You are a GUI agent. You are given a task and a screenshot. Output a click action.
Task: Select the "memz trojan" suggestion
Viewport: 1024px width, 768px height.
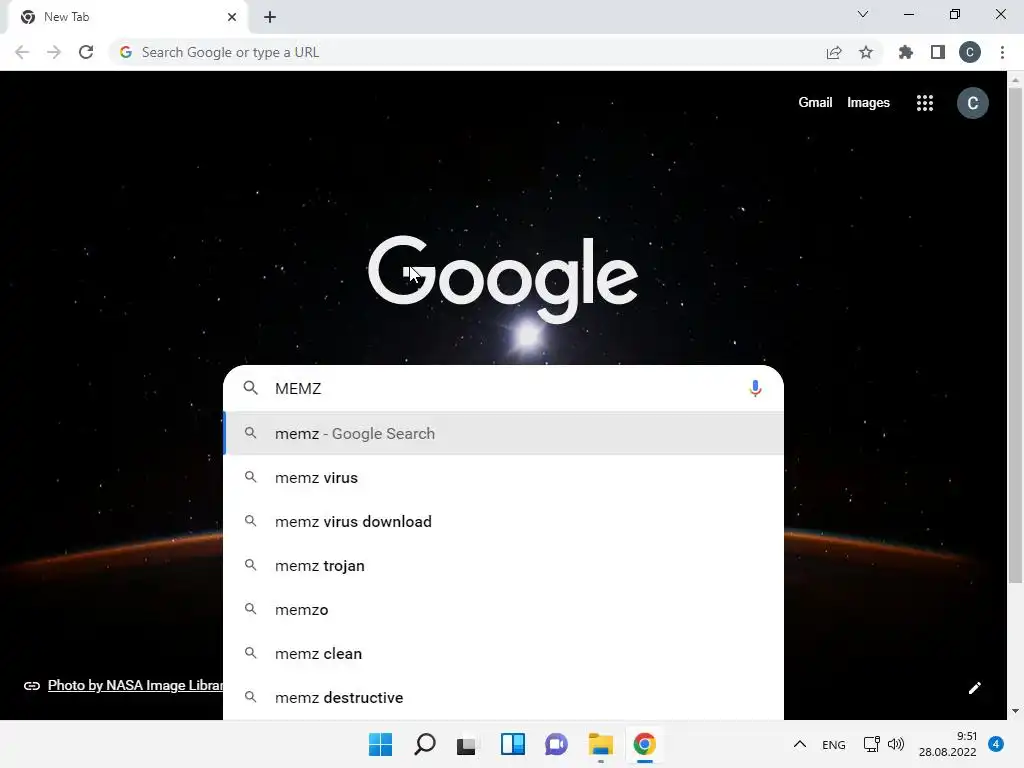504,566
